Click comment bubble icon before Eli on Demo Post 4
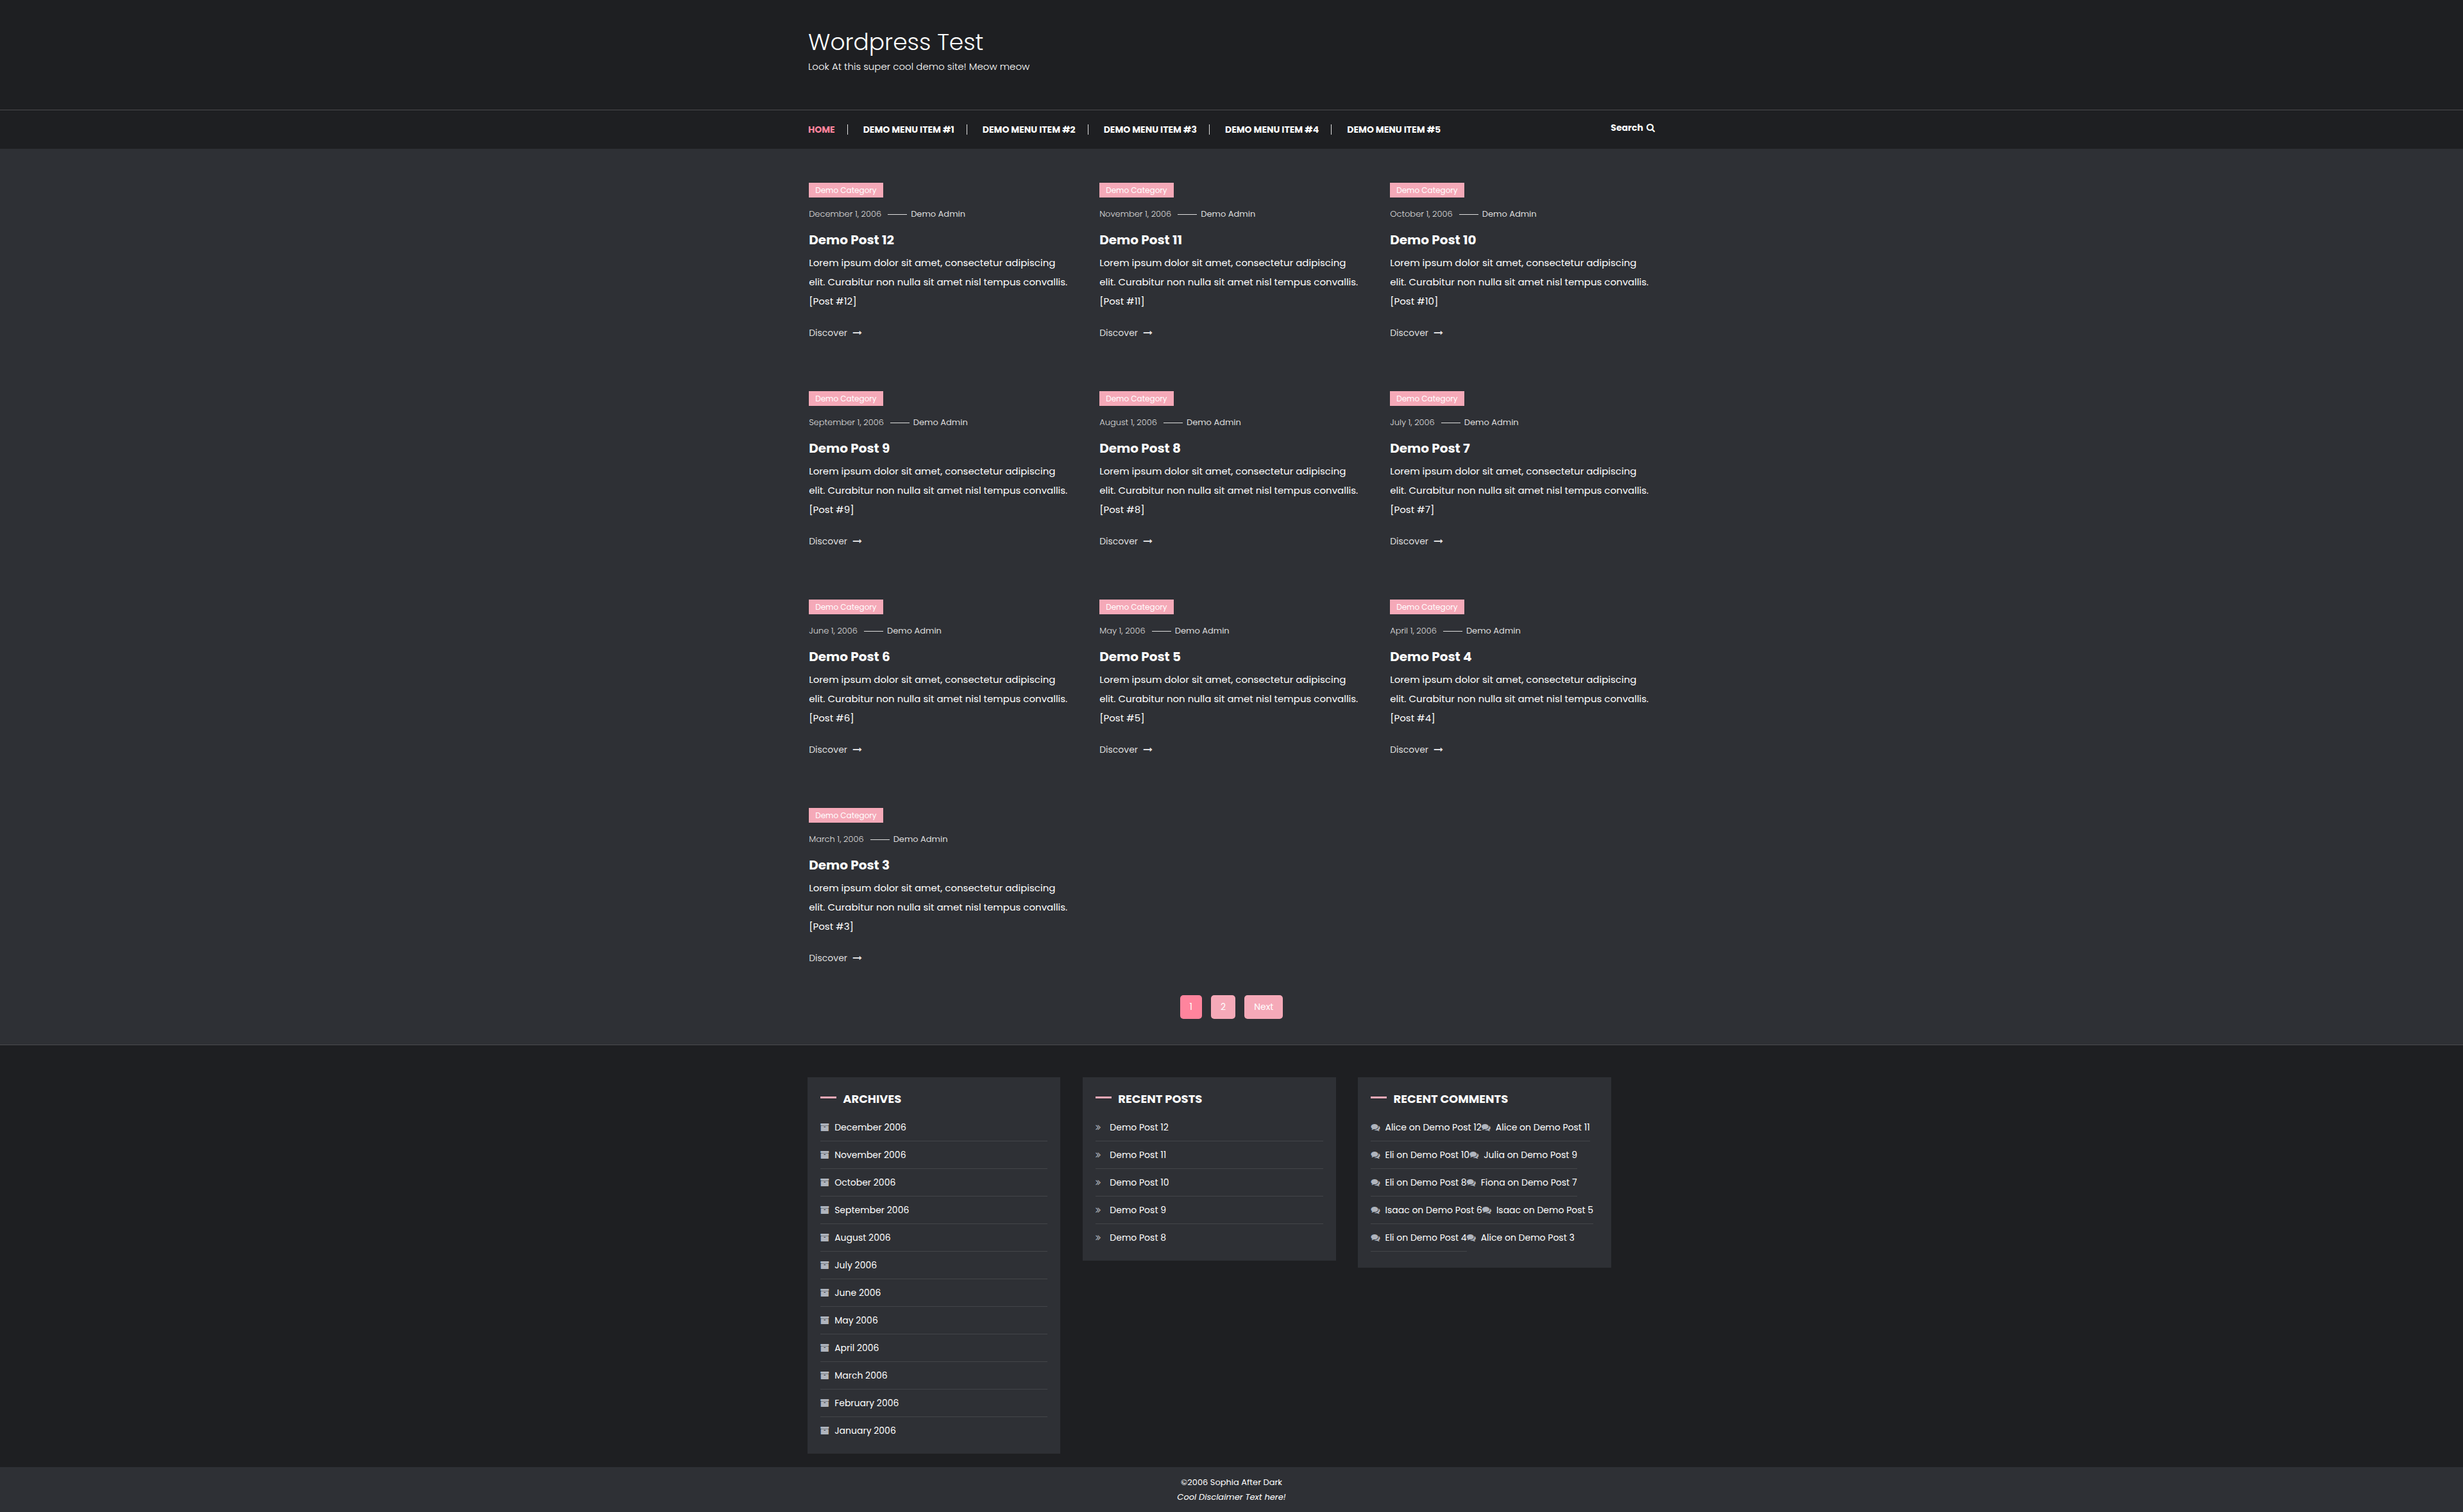The width and height of the screenshot is (2463, 1512). (x=1375, y=1238)
